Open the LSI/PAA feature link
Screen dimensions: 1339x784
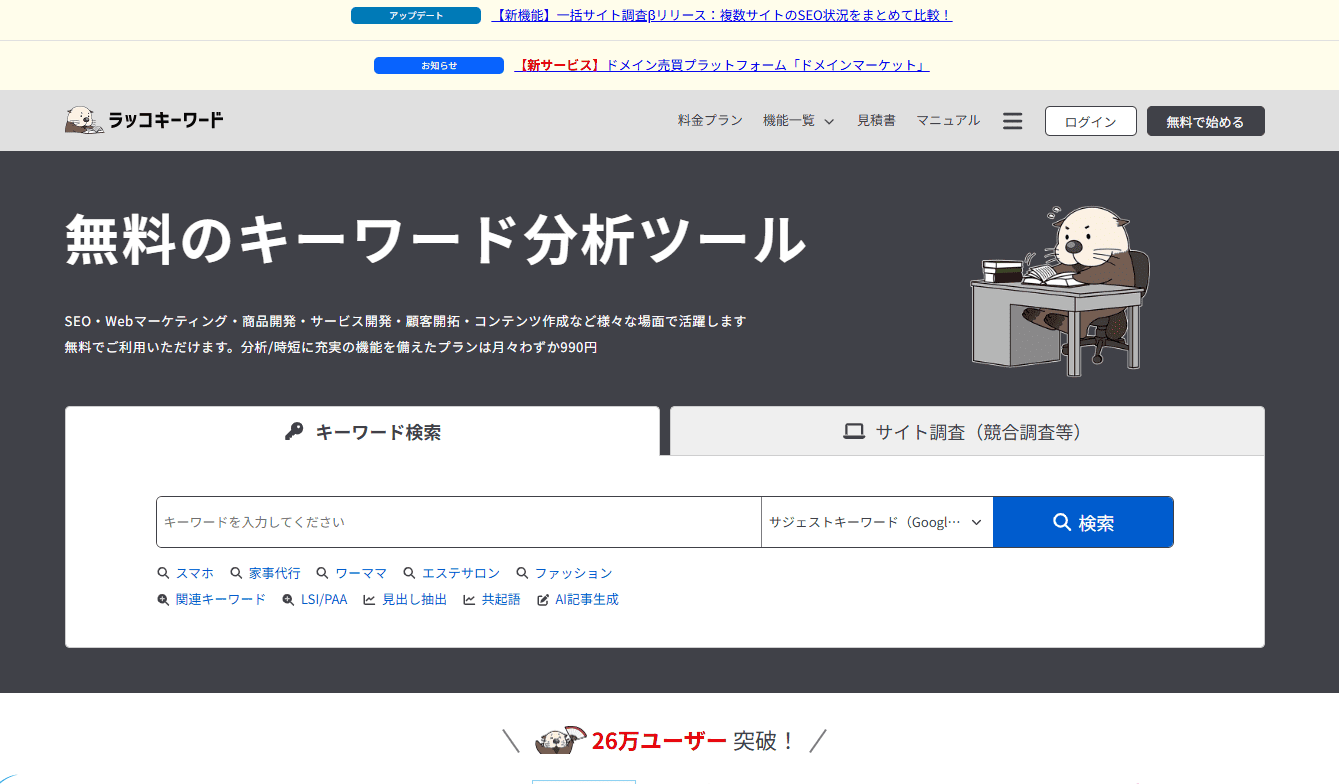[324, 600]
